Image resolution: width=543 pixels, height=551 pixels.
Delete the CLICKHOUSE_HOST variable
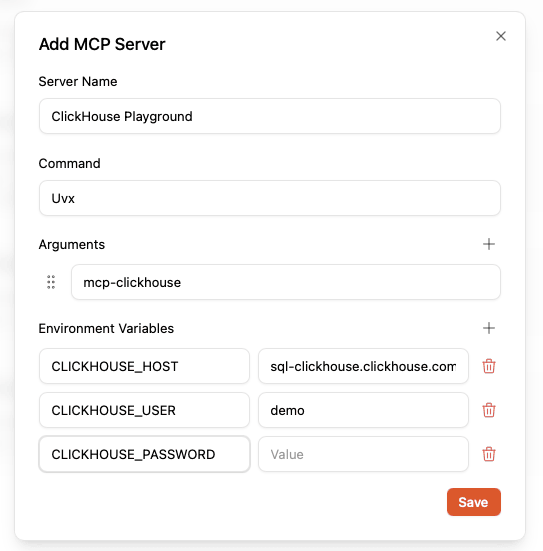pyautogui.click(x=489, y=366)
